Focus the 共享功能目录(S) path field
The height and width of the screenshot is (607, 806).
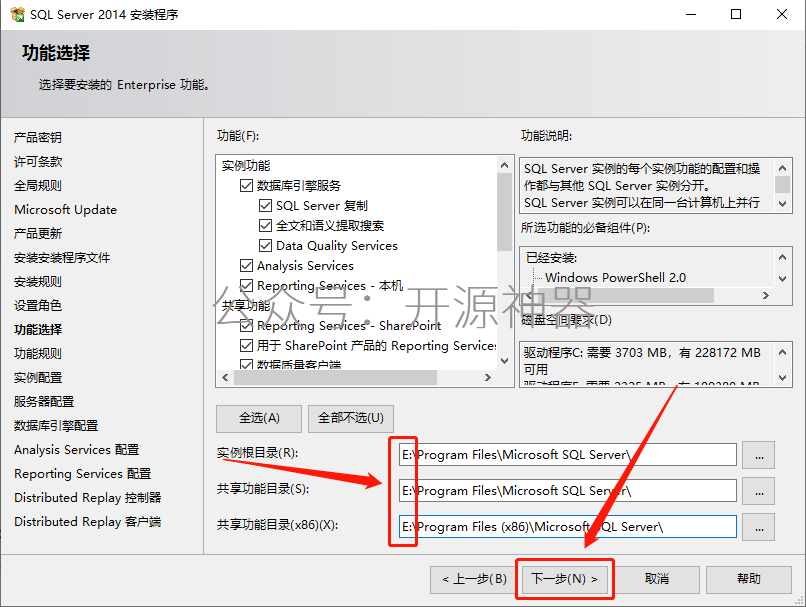(567, 491)
